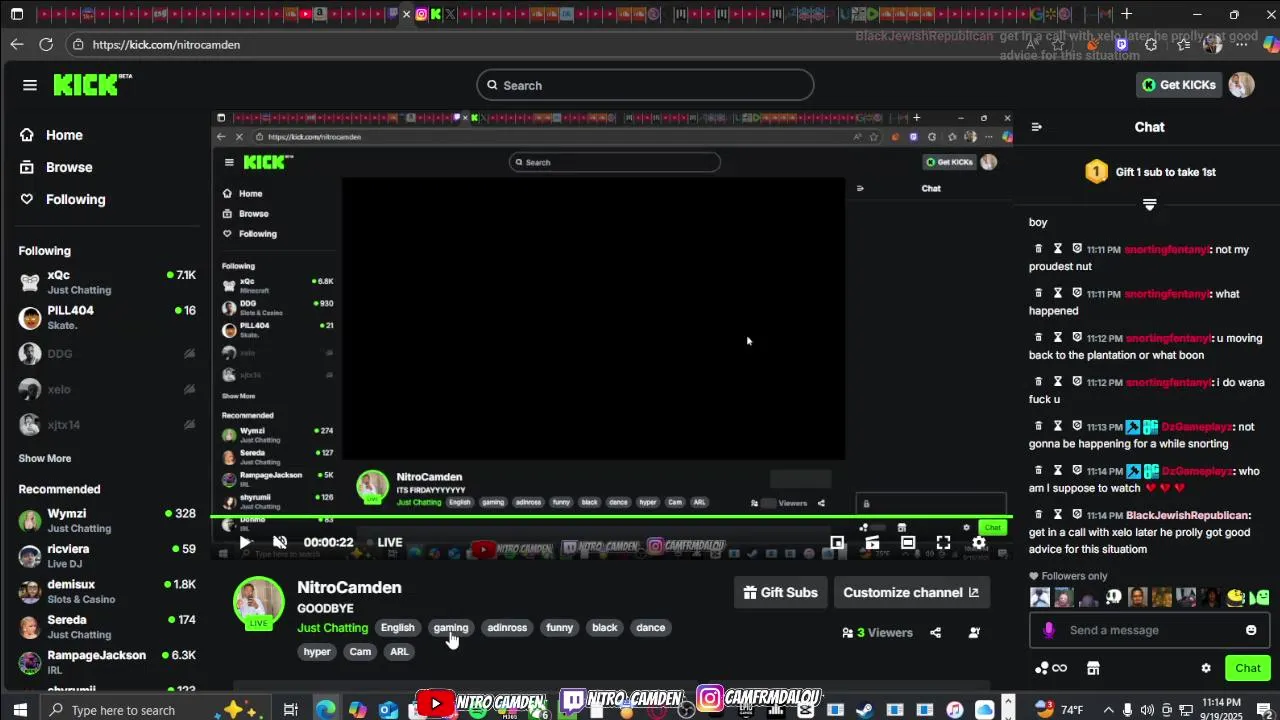This screenshot has width=1280, height=720.
Task: Select the hyper tag
Action: [x=317, y=652]
